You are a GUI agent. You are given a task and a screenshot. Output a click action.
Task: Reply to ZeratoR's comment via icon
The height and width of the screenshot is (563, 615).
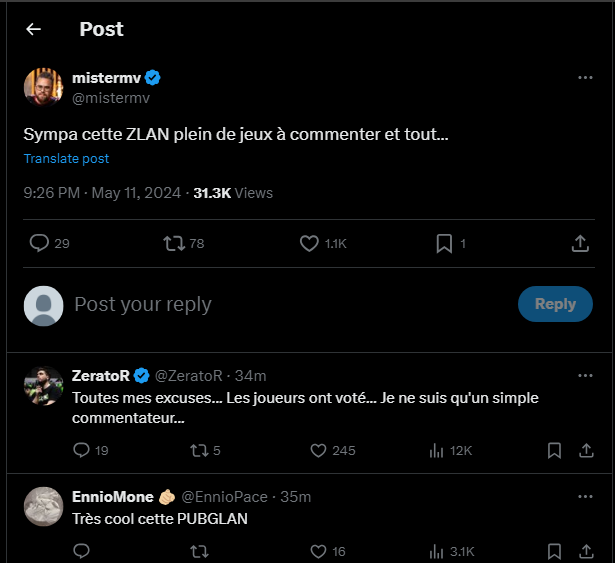coord(82,450)
